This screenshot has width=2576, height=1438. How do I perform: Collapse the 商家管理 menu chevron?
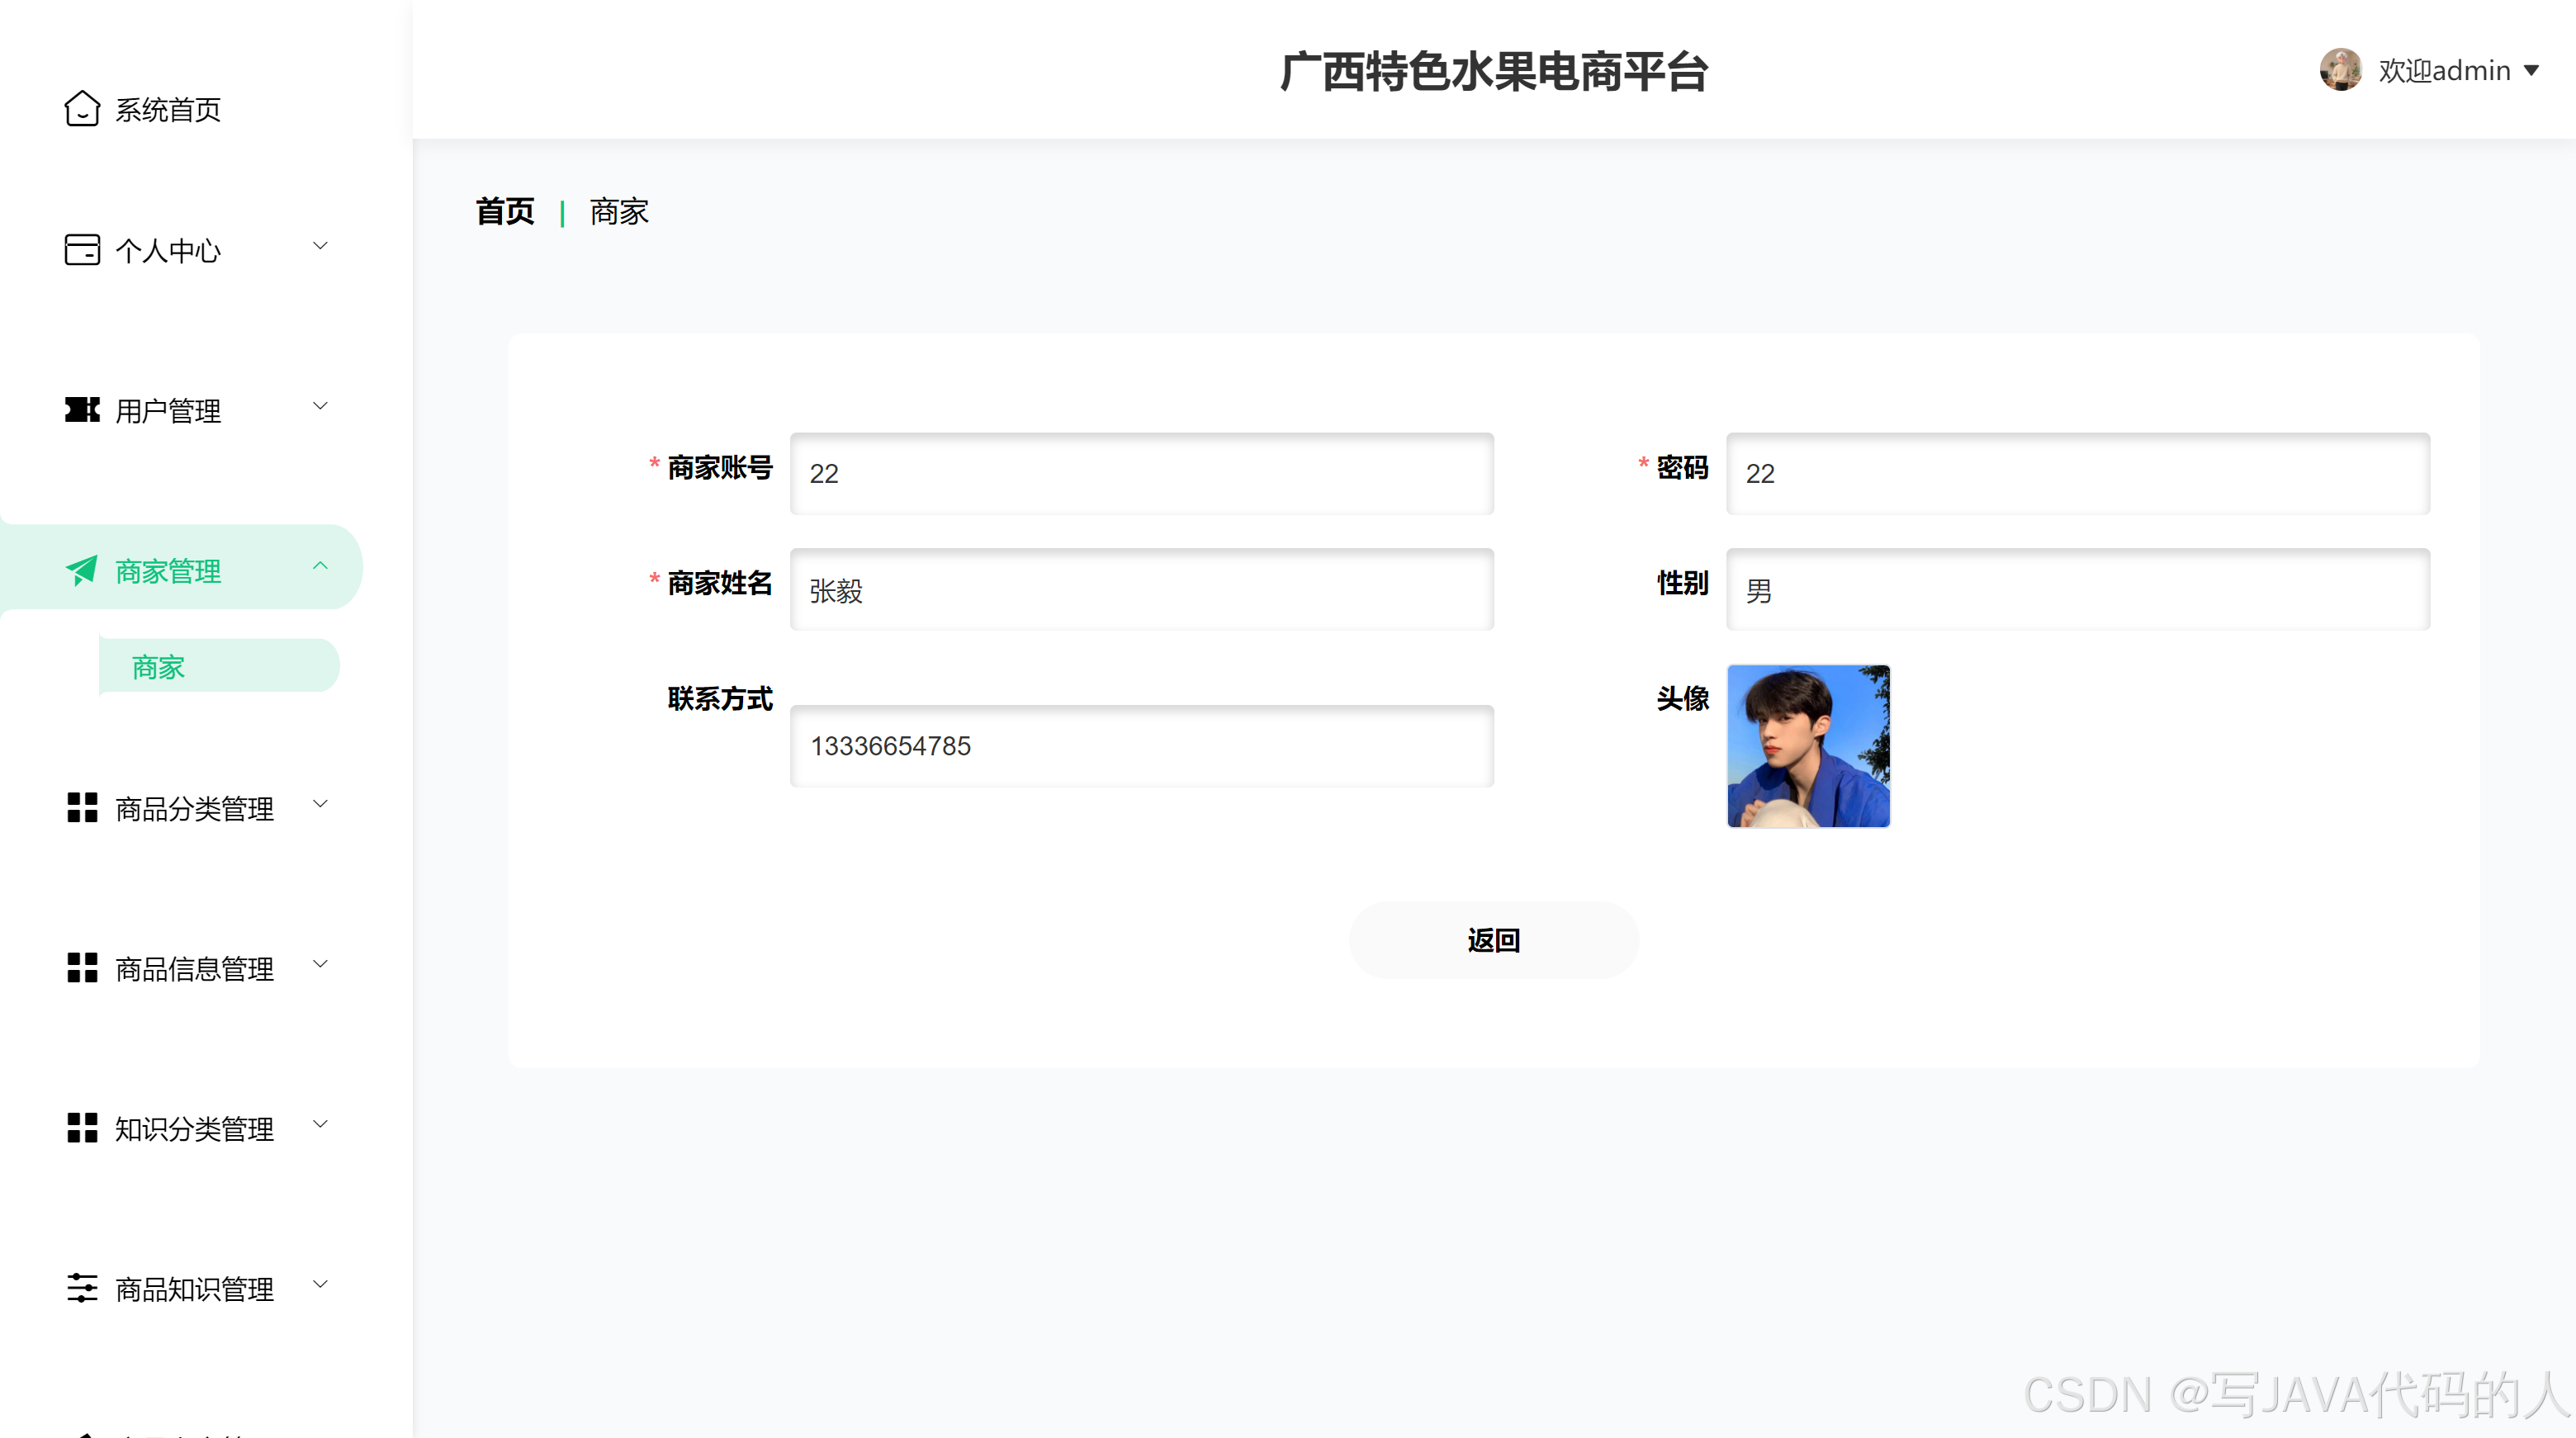tap(320, 566)
